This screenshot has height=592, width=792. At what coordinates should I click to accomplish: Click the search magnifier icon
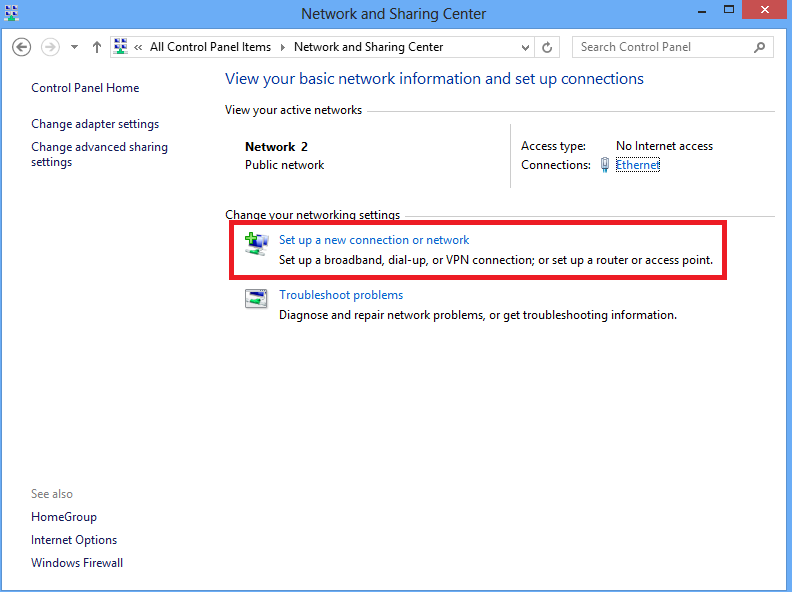pos(760,47)
